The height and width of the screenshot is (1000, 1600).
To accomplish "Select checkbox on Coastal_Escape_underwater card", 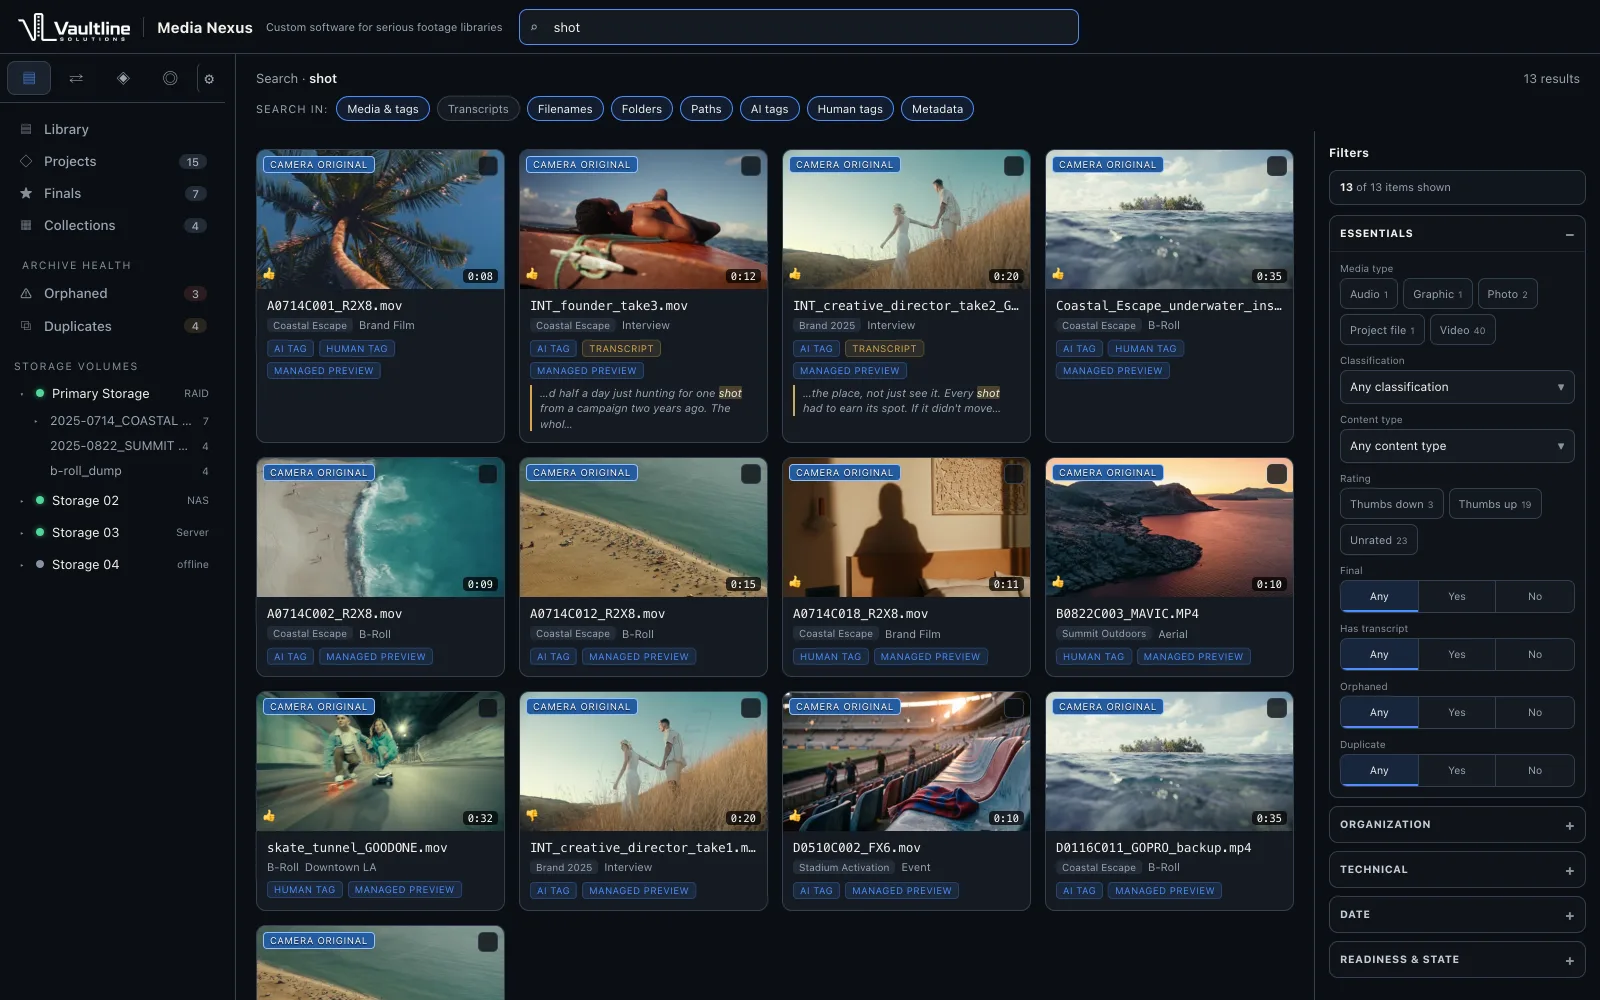I will click(x=1277, y=166).
